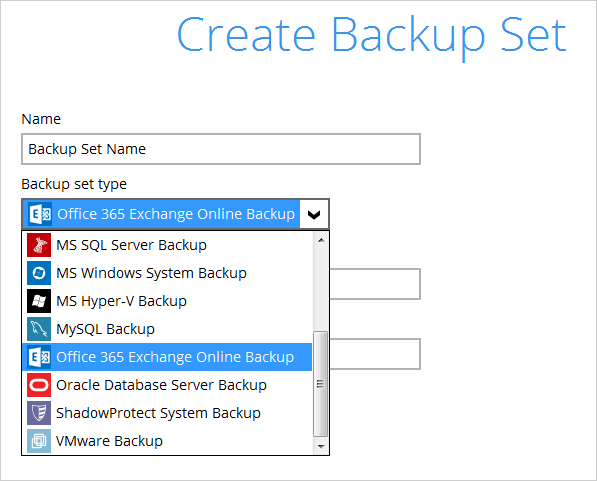This screenshot has width=597, height=481.
Task: Click the list scrollbar up arrow
Action: (321, 240)
